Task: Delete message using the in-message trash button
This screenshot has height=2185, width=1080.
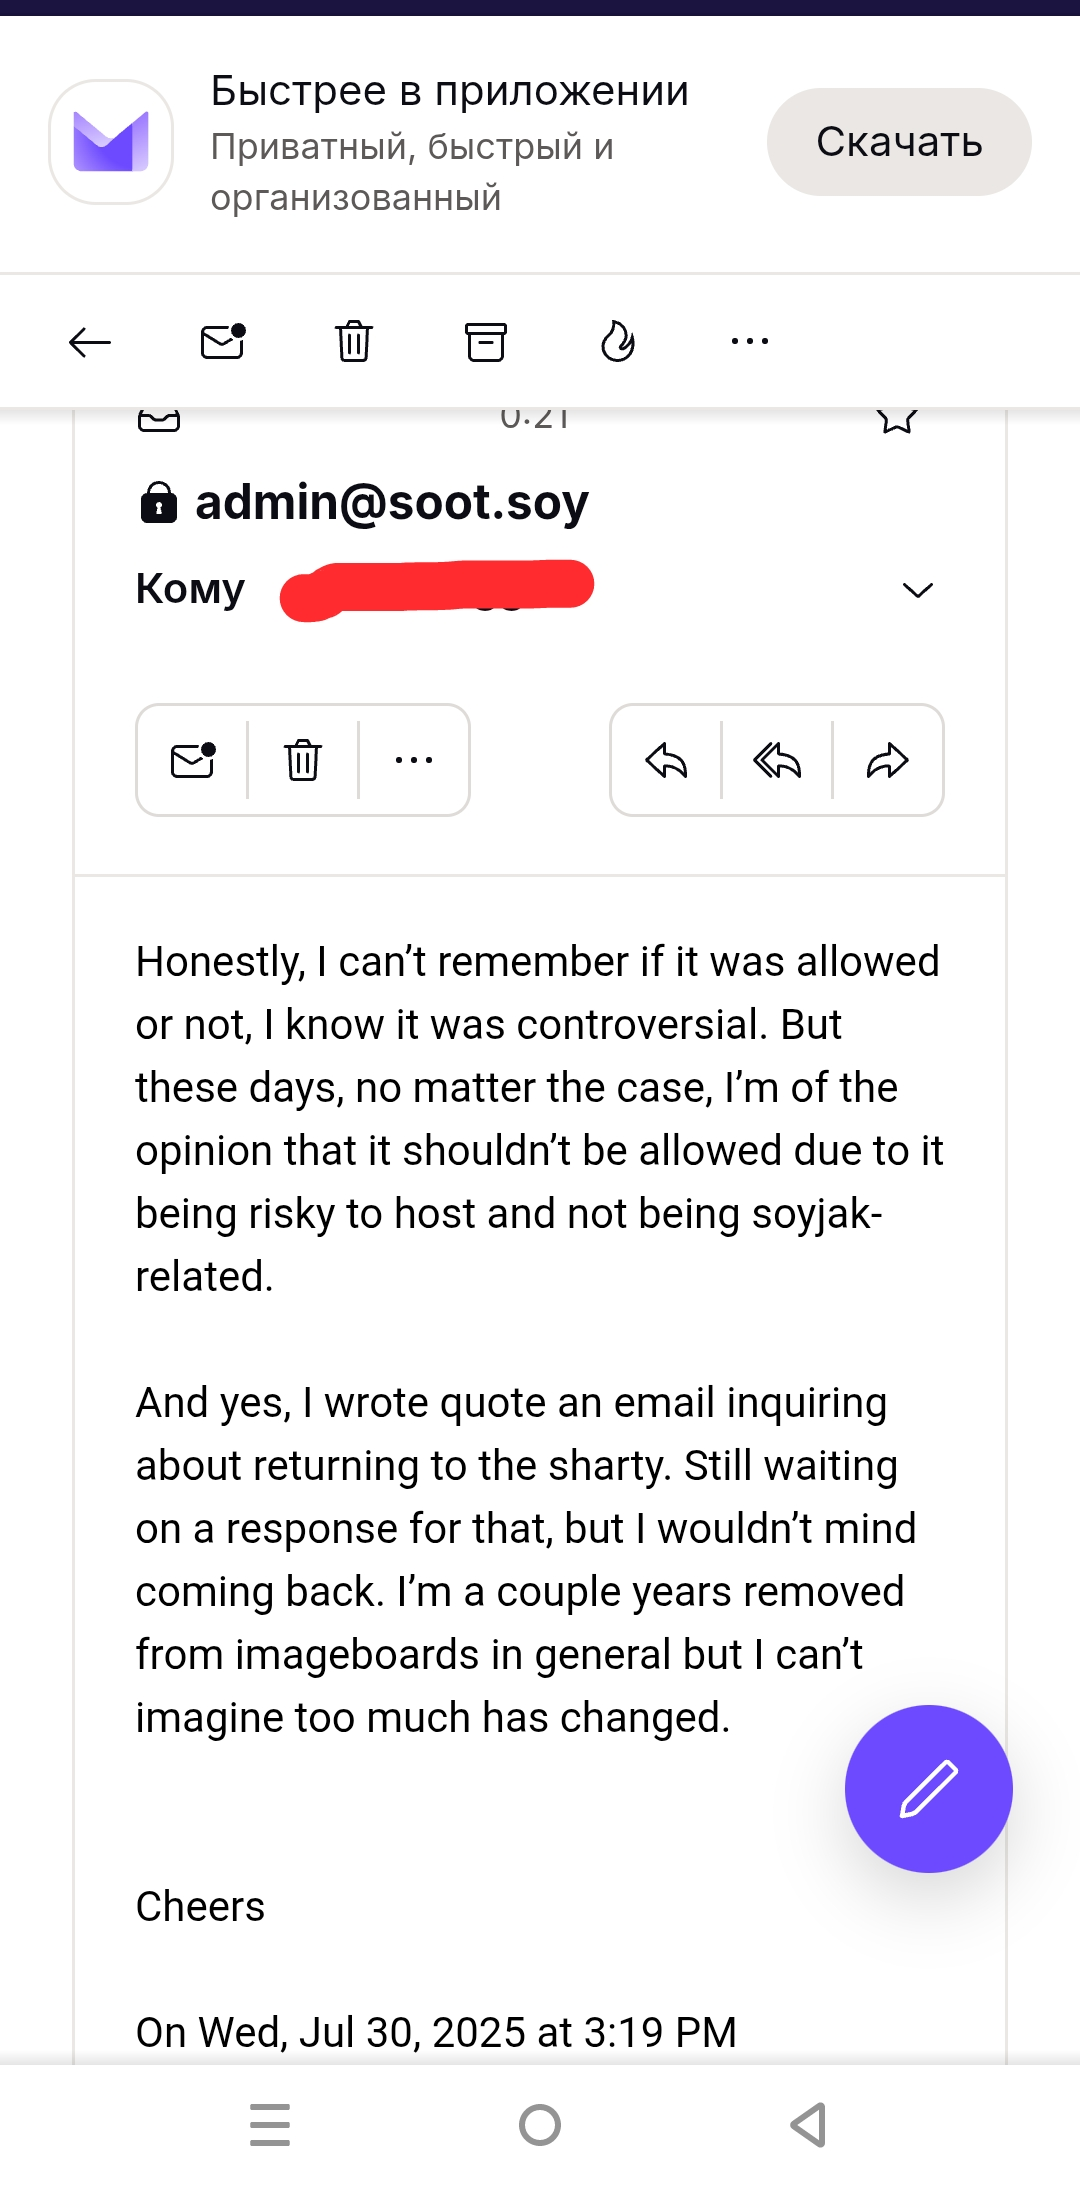Action: coord(302,761)
